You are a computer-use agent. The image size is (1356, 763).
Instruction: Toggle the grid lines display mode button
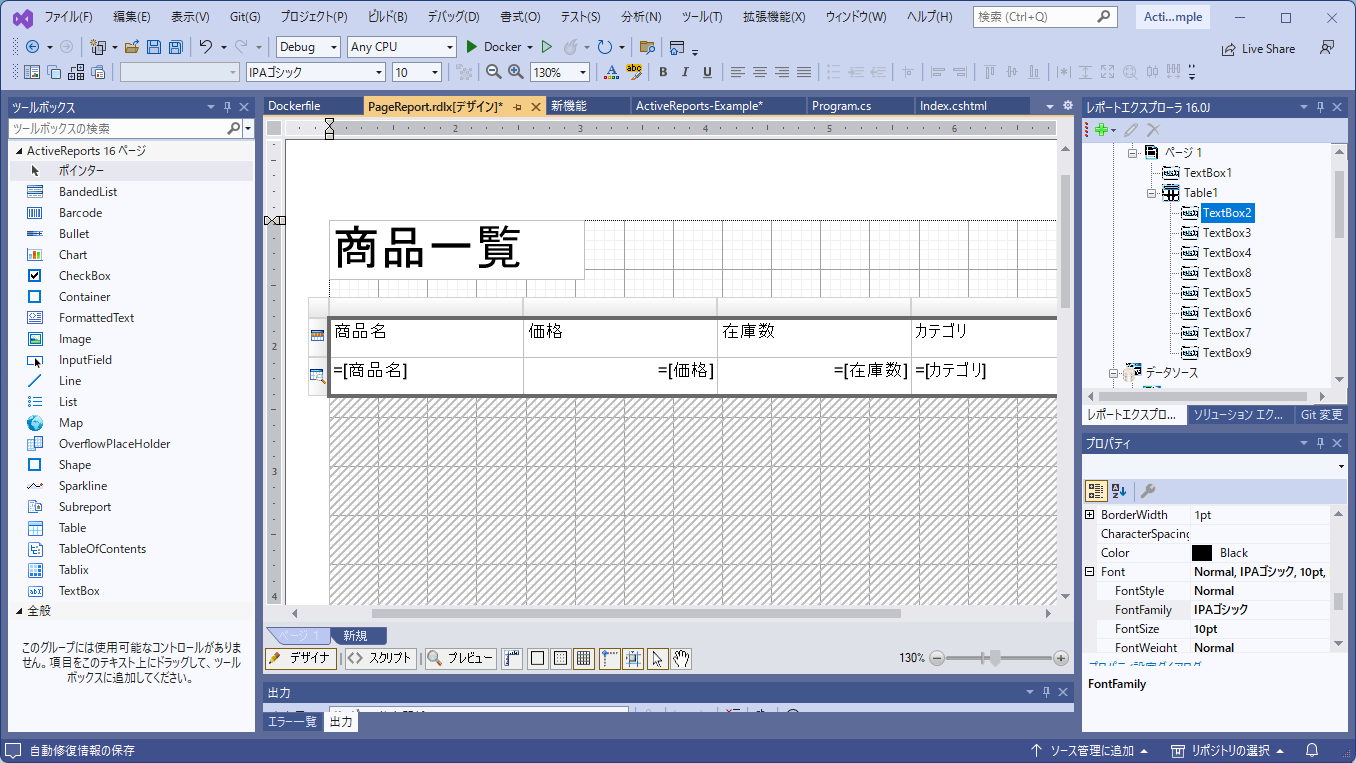coord(584,658)
